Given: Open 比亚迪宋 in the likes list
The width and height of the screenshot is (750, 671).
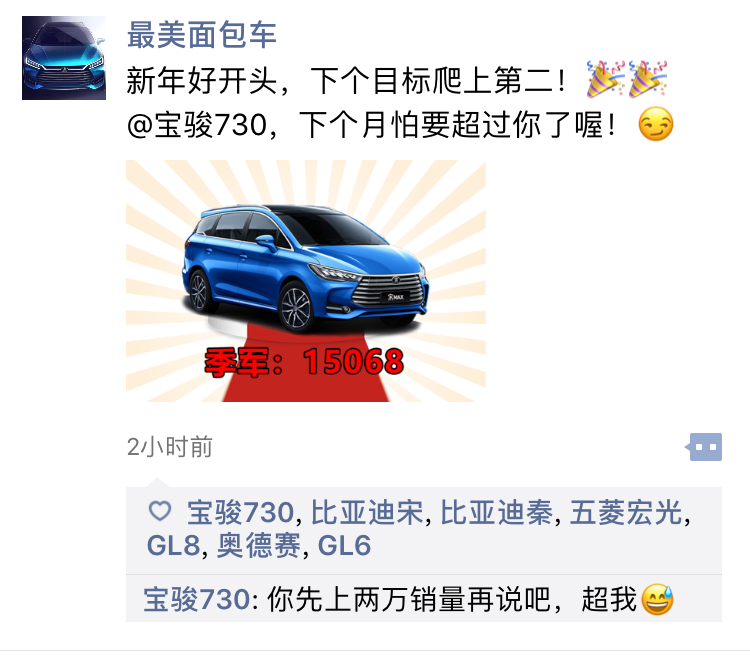Looking at the screenshot, I should click(x=367, y=513).
